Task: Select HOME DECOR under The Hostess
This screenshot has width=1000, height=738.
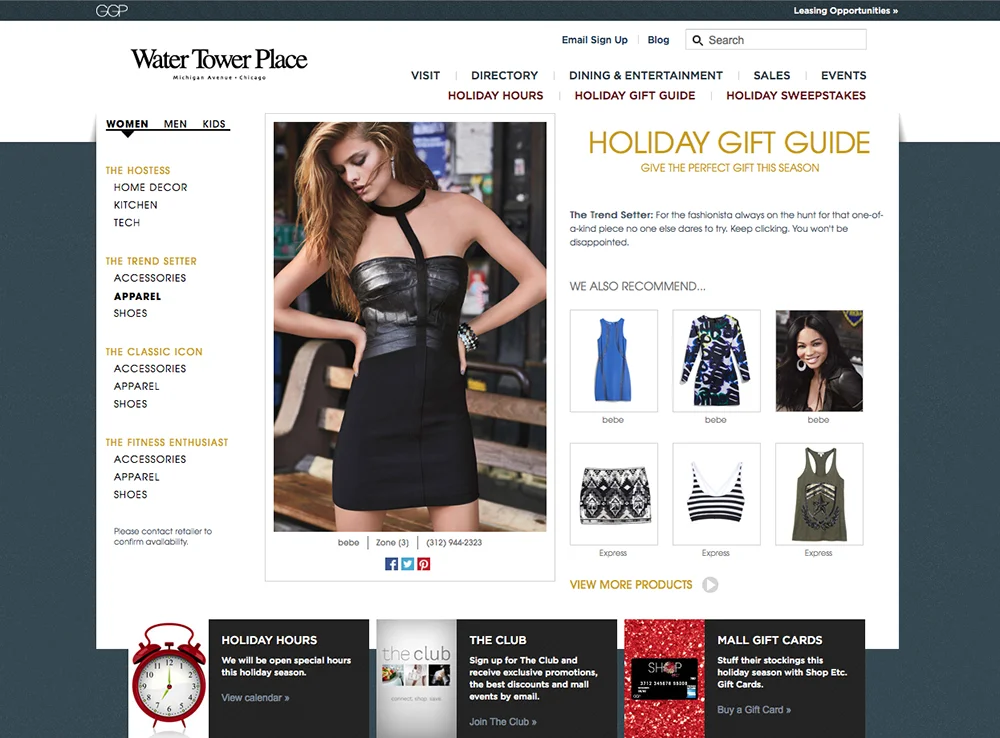Action: pos(151,188)
